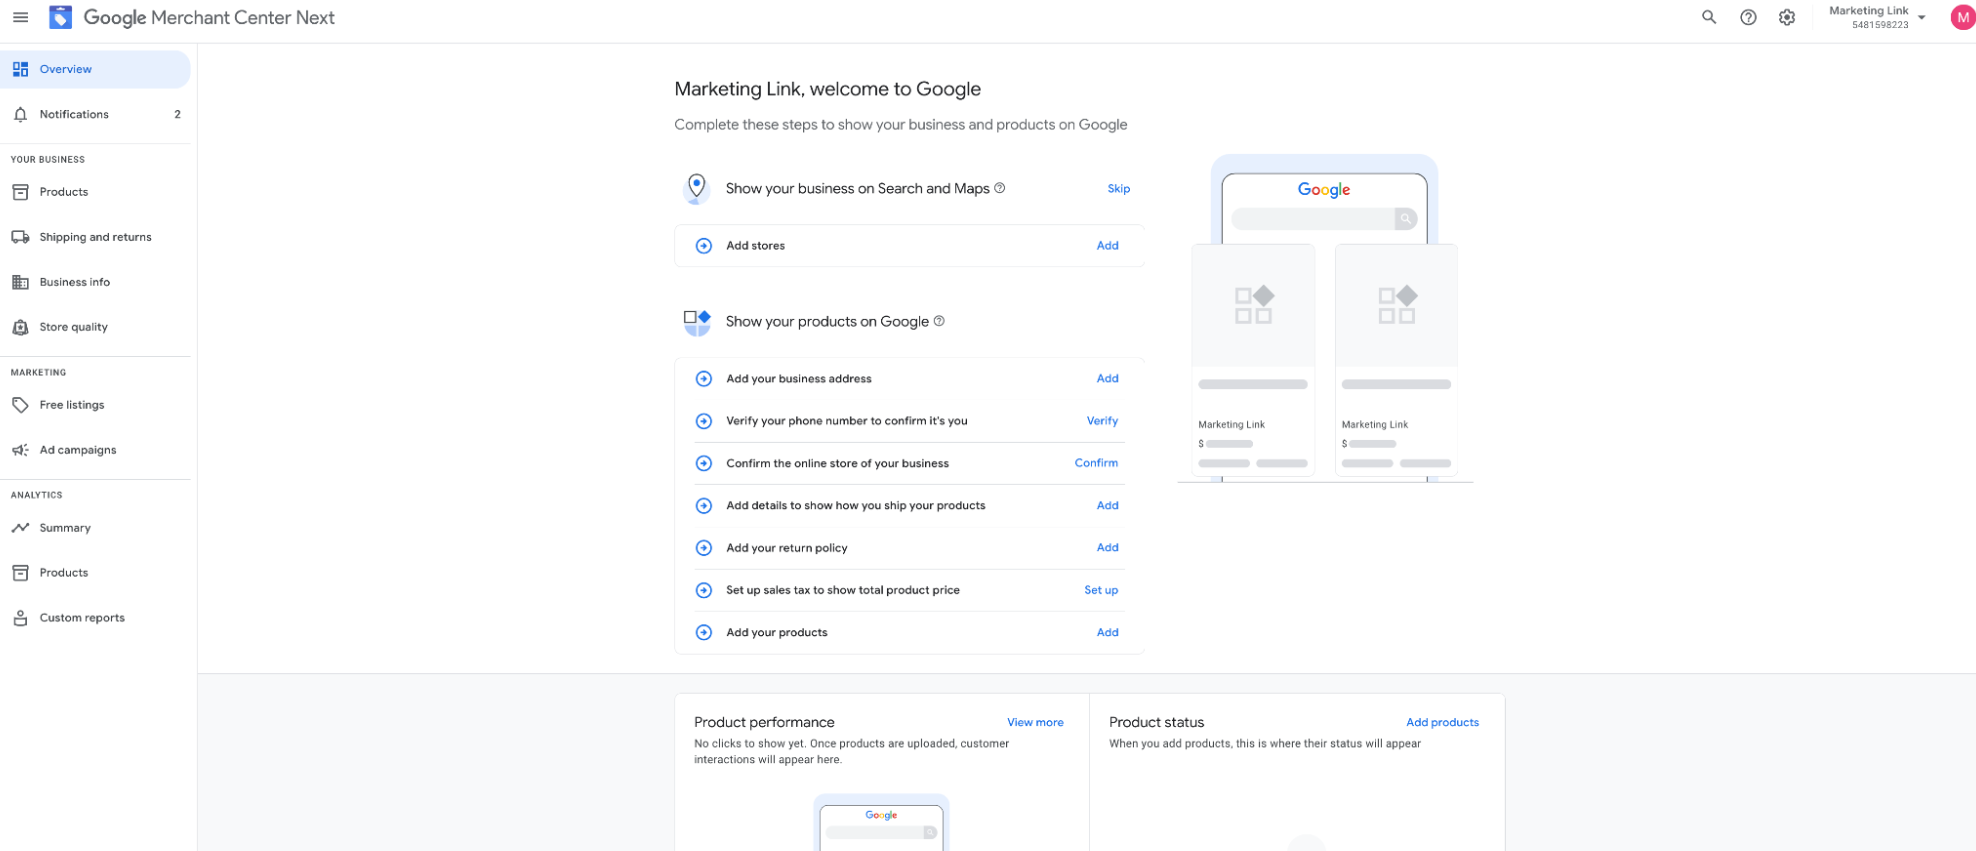The height and width of the screenshot is (851, 1976).
Task: Click the Google Merchant Center logo icon
Action: [x=61, y=17]
